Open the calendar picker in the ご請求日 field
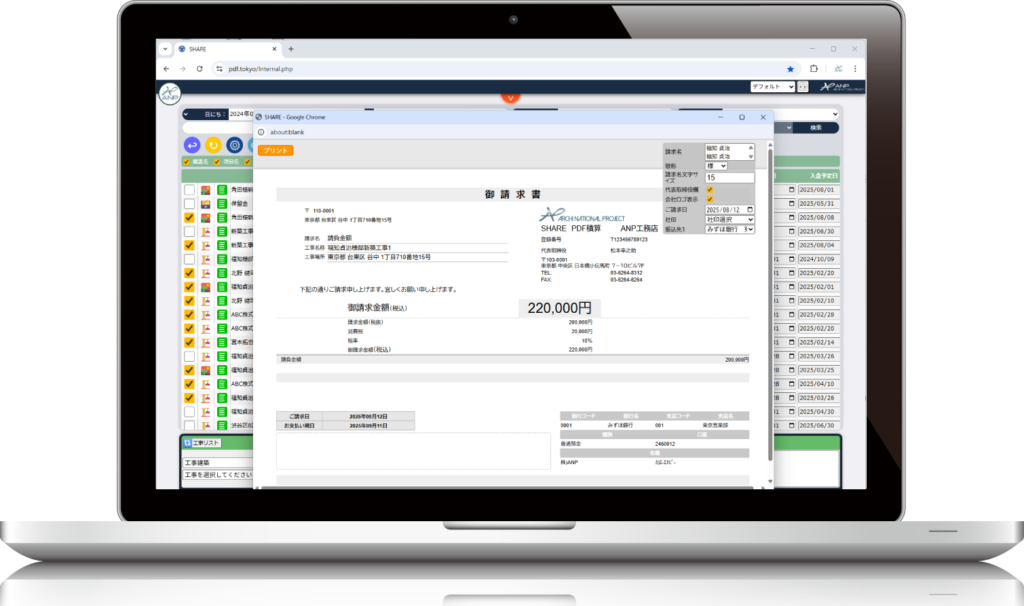 750,210
